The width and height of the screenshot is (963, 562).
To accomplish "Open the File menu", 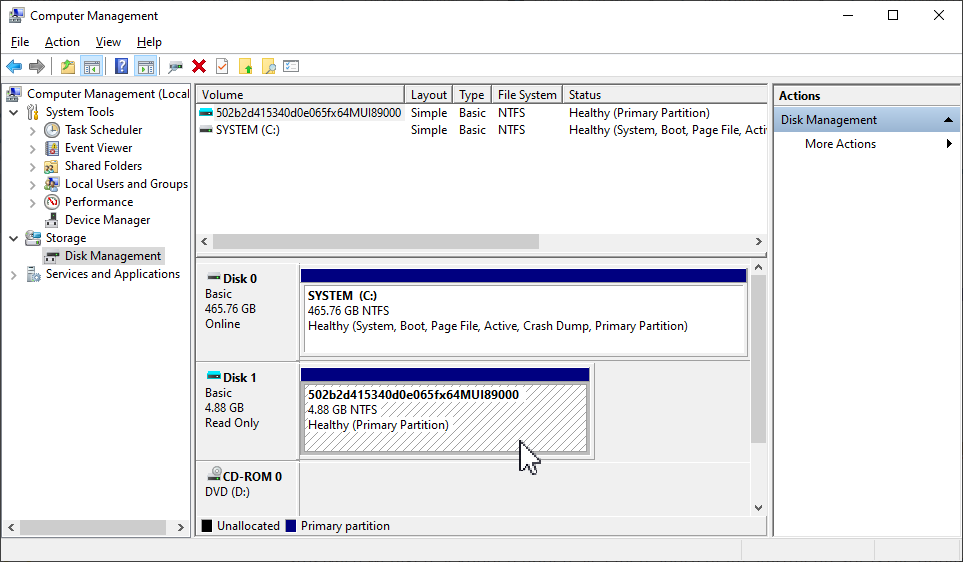I will [20, 42].
